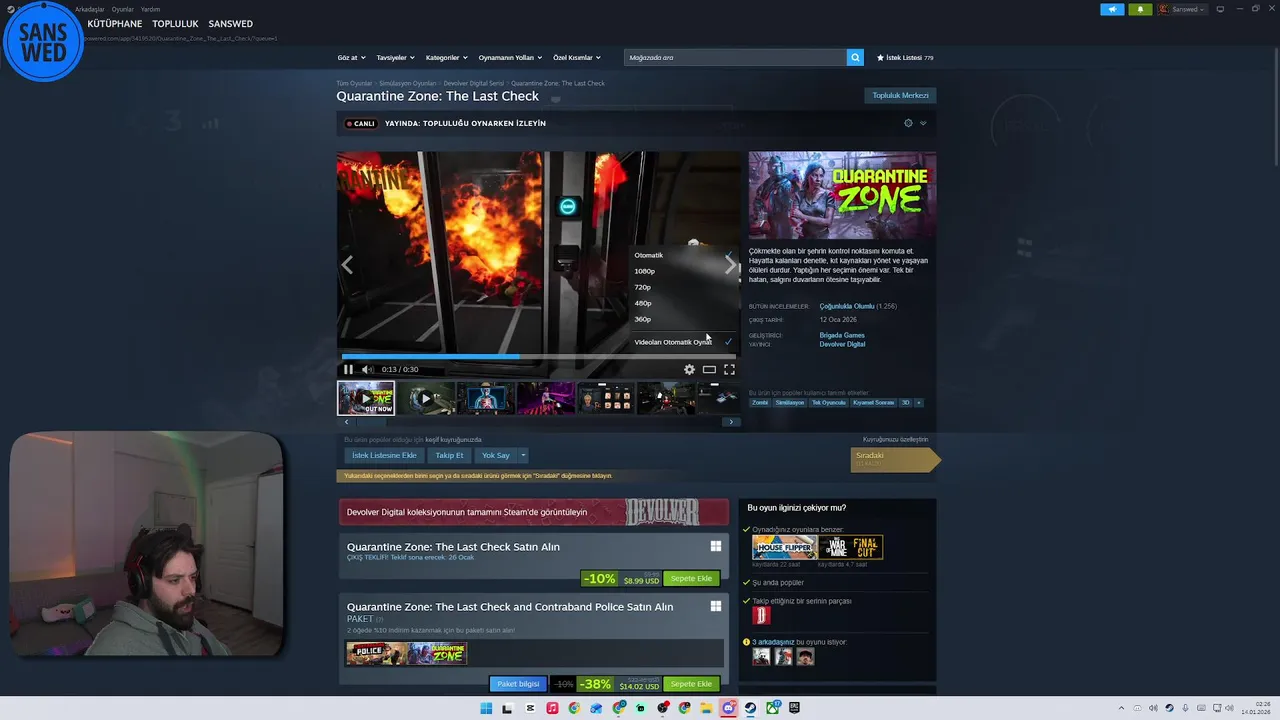Open notifications bell button

point(1140,9)
